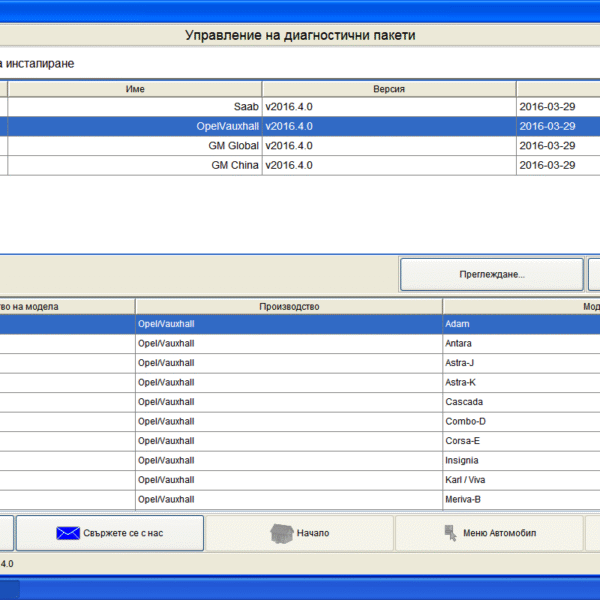Select the Insignia model row
This screenshot has width=600, height=600.
[300, 461]
